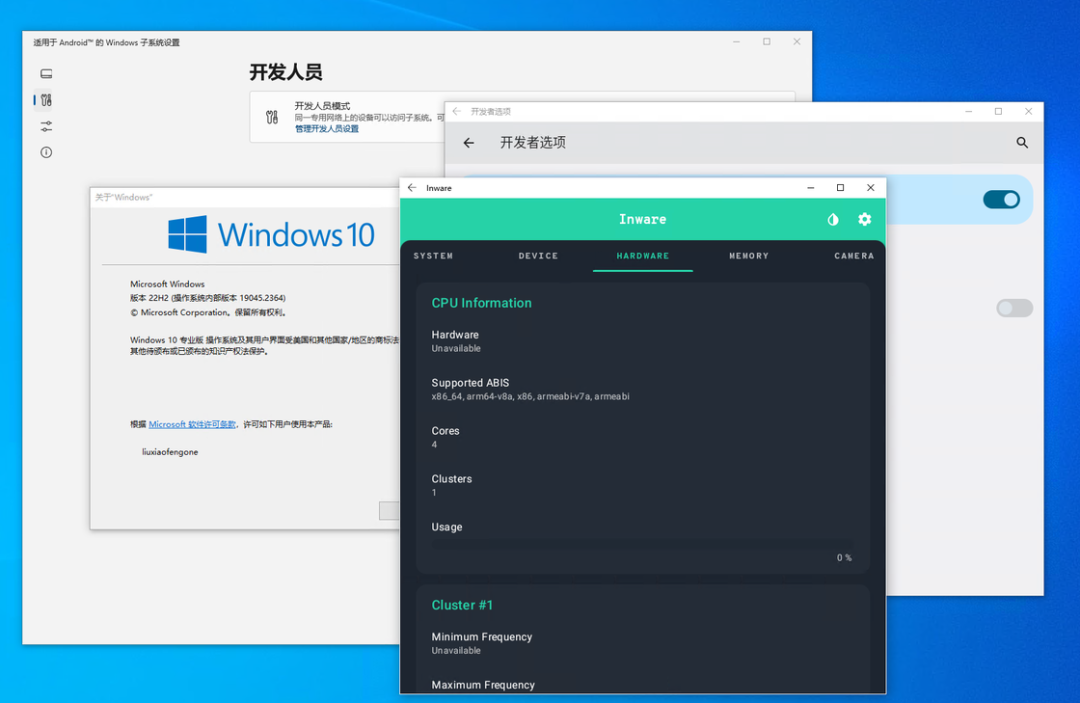Click username liuxiaofengone in About Windows
This screenshot has height=703, width=1080.
[170, 452]
